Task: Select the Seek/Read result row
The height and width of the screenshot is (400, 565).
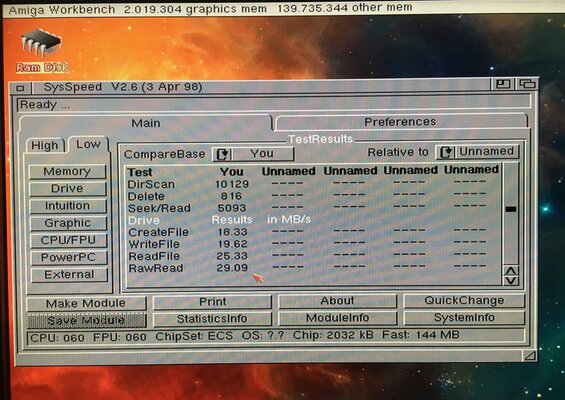Action: (313, 208)
